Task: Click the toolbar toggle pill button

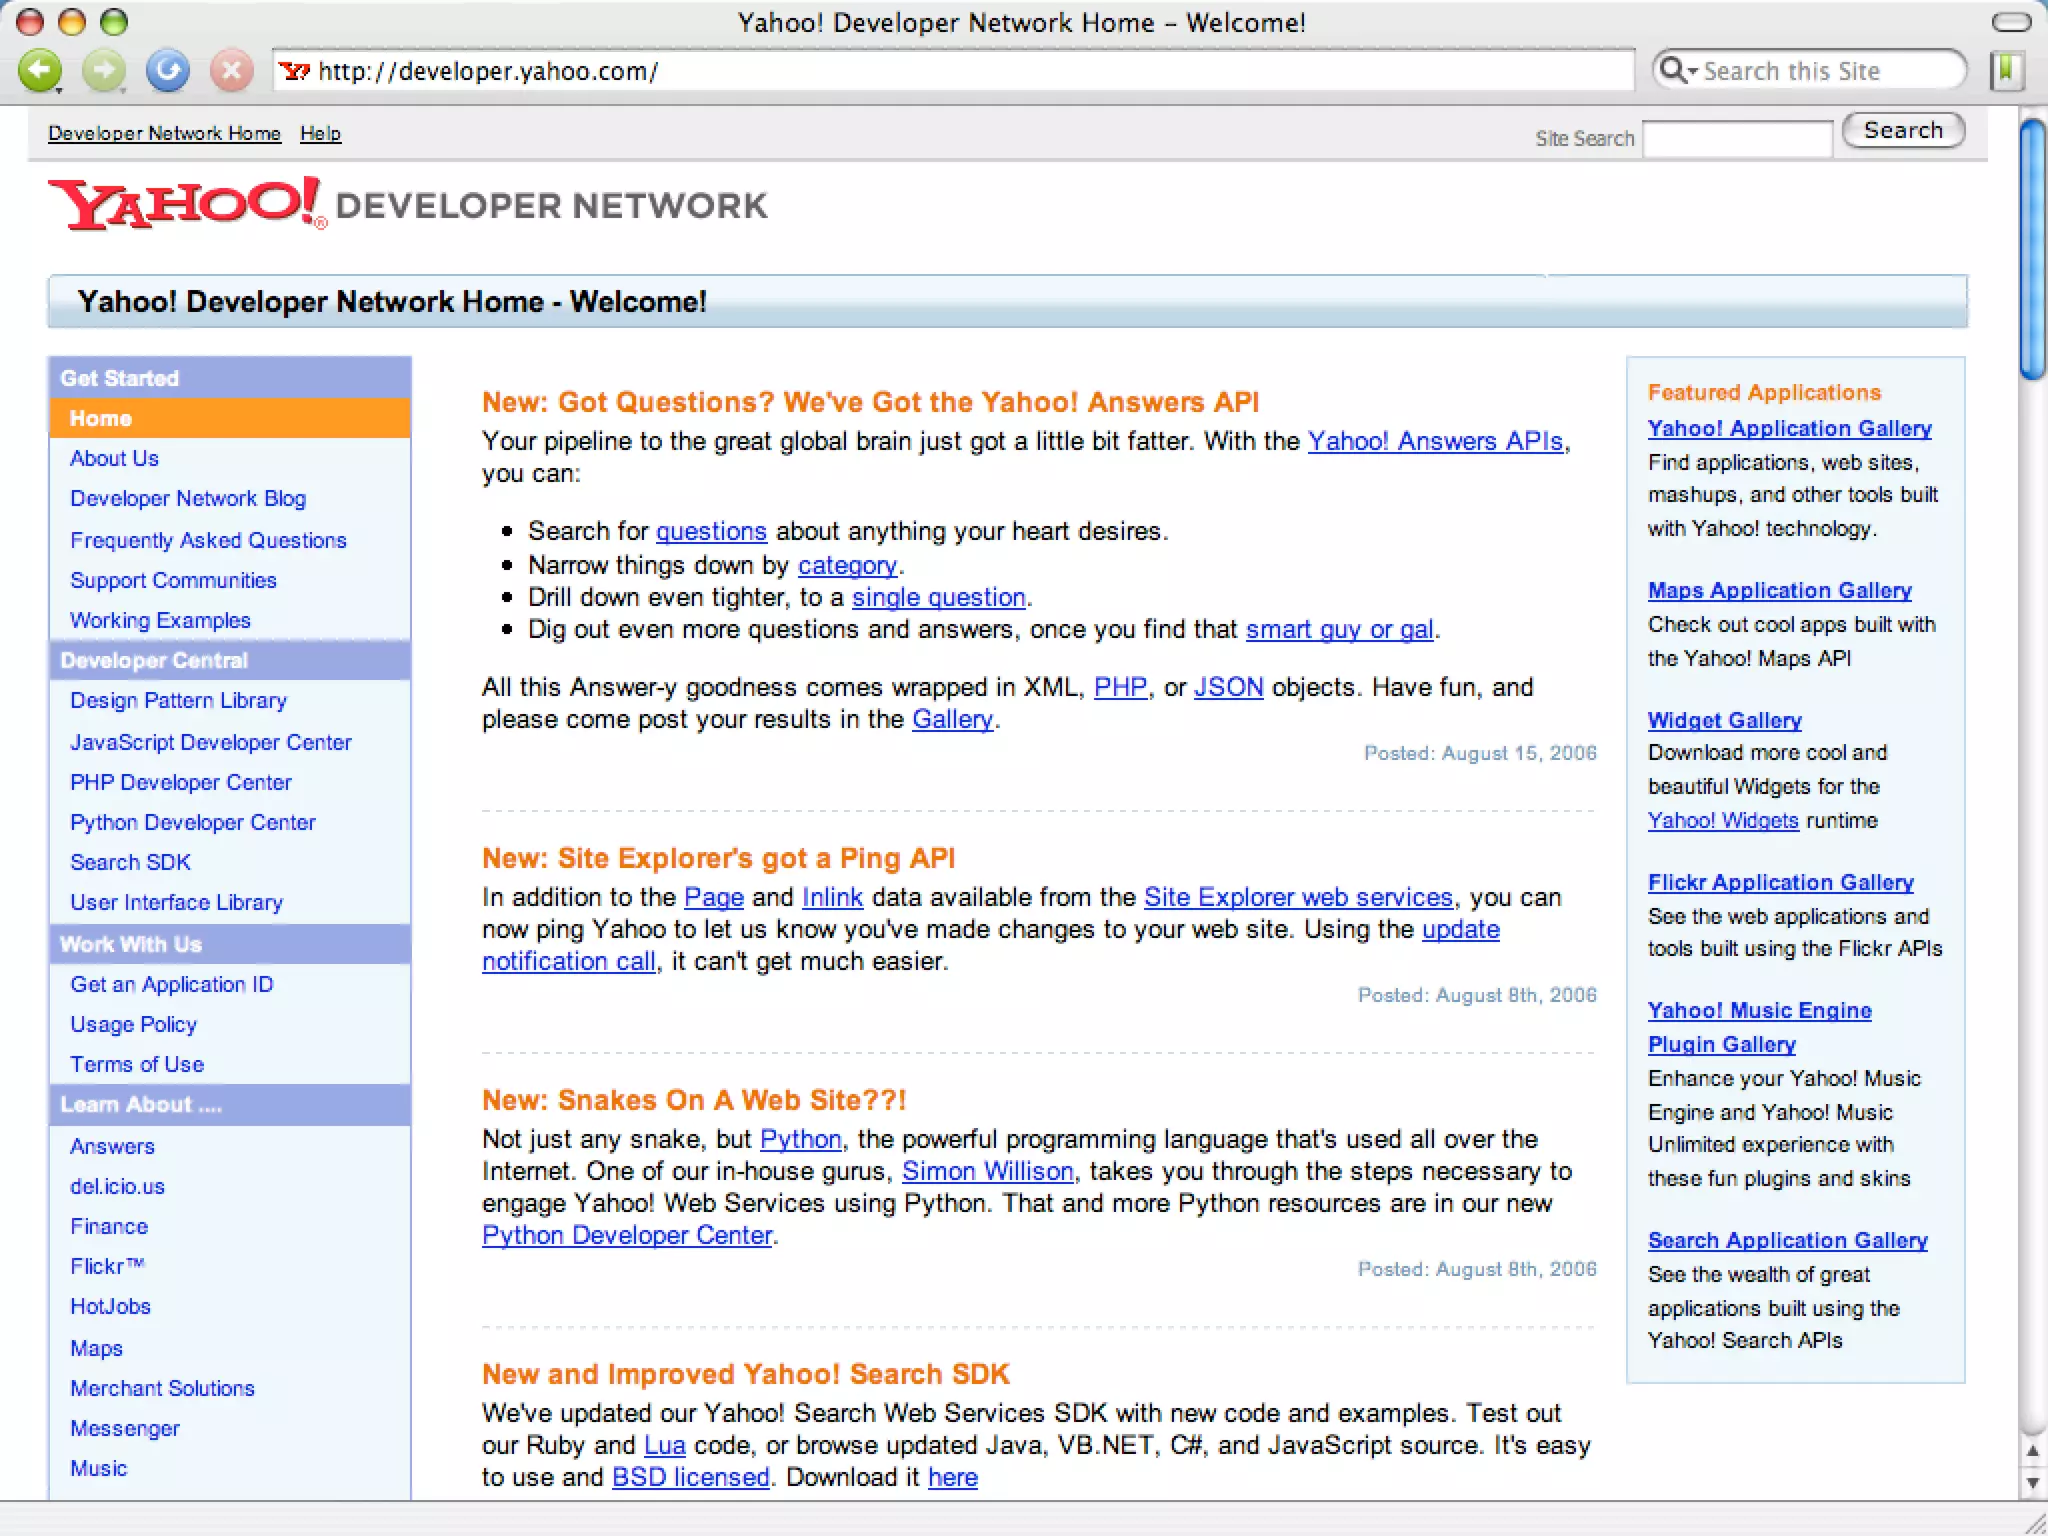Action: point(2011,22)
